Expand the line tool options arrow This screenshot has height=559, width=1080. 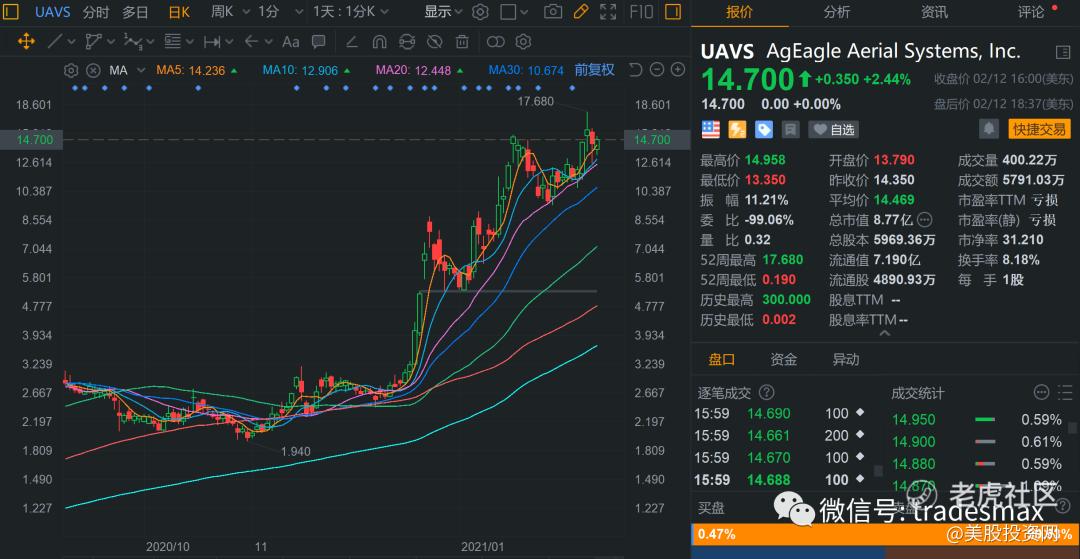click(72, 42)
